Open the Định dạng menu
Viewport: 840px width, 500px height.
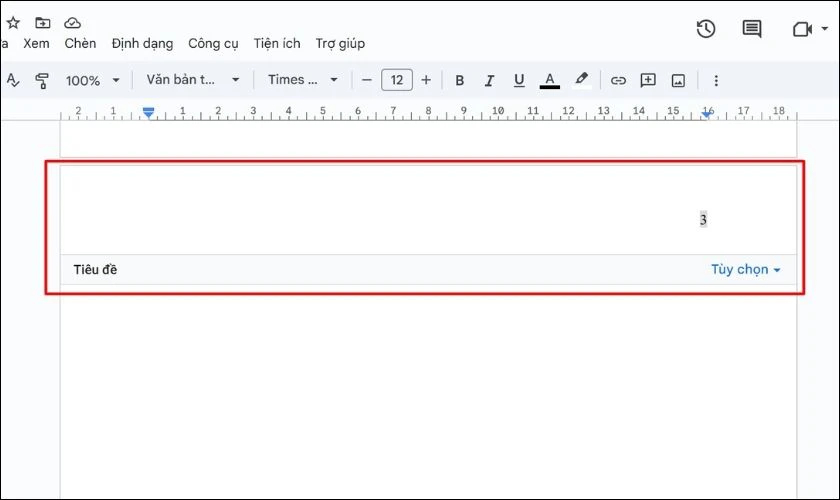142,44
